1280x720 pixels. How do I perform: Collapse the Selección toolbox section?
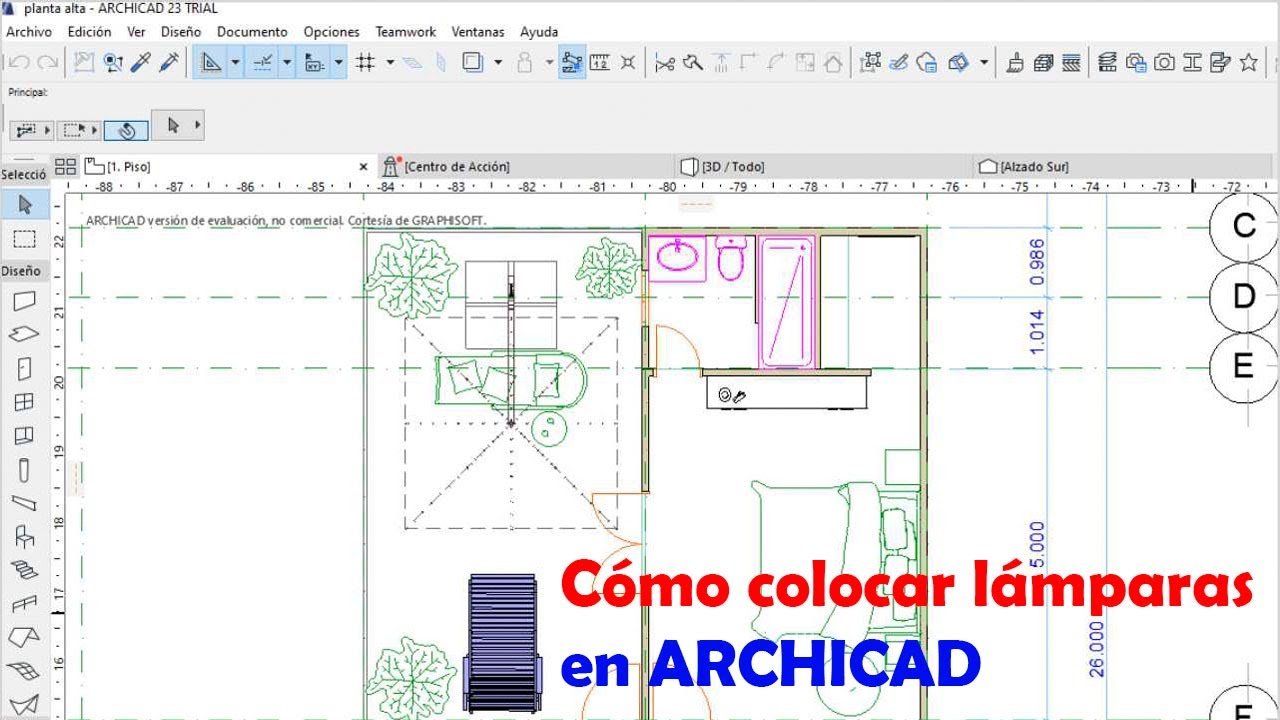pyautogui.click(x=23, y=174)
